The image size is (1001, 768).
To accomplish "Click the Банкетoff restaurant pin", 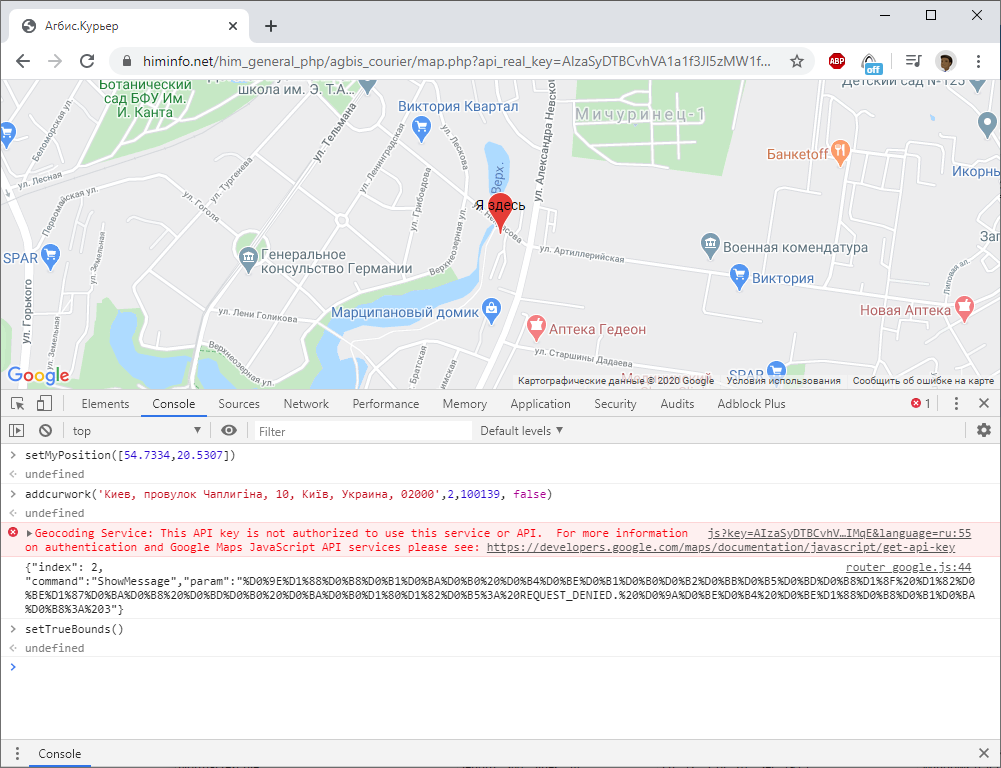I will (x=841, y=153).
